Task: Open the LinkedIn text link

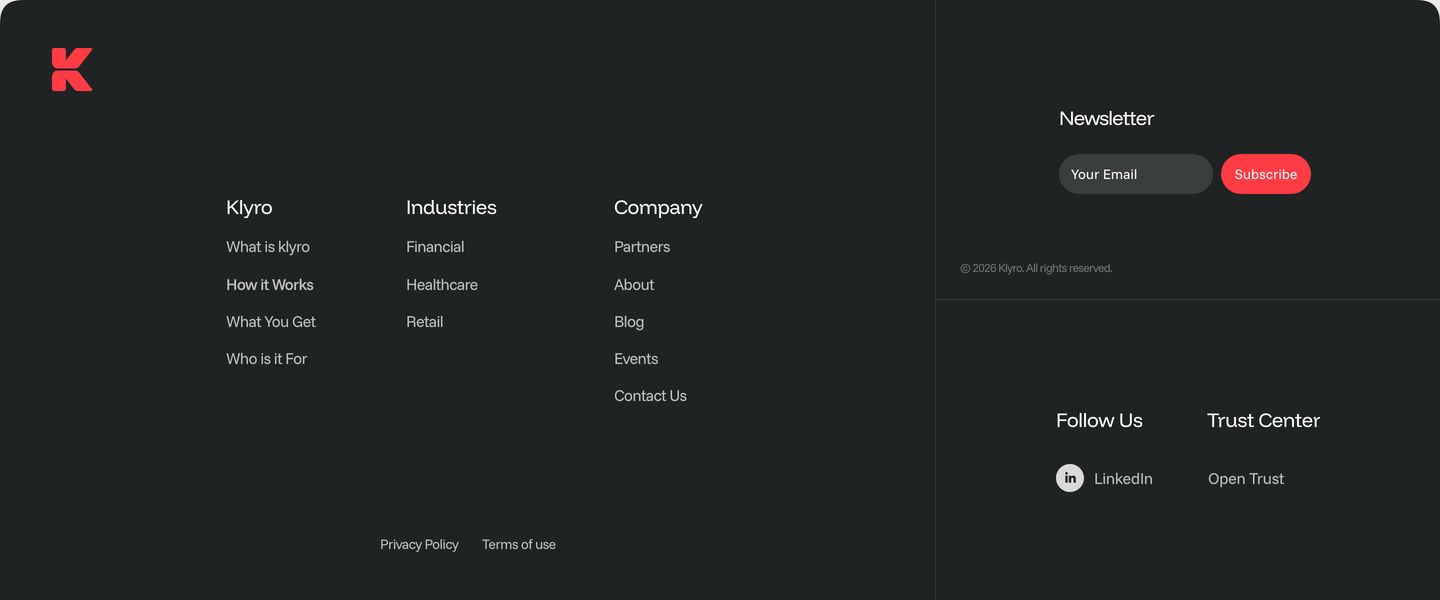Action: point(1123,479)
